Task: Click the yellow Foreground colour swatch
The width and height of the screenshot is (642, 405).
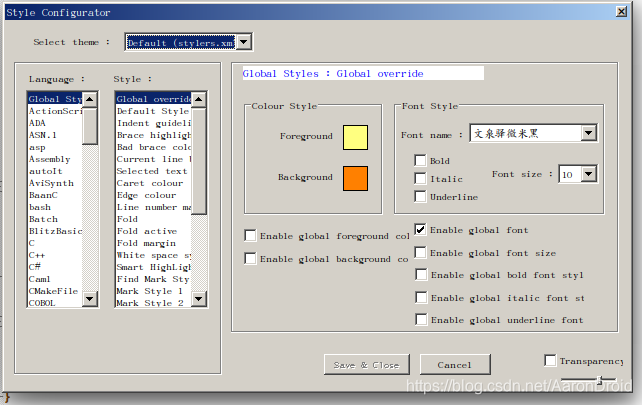Action: (x=355, y=137)
